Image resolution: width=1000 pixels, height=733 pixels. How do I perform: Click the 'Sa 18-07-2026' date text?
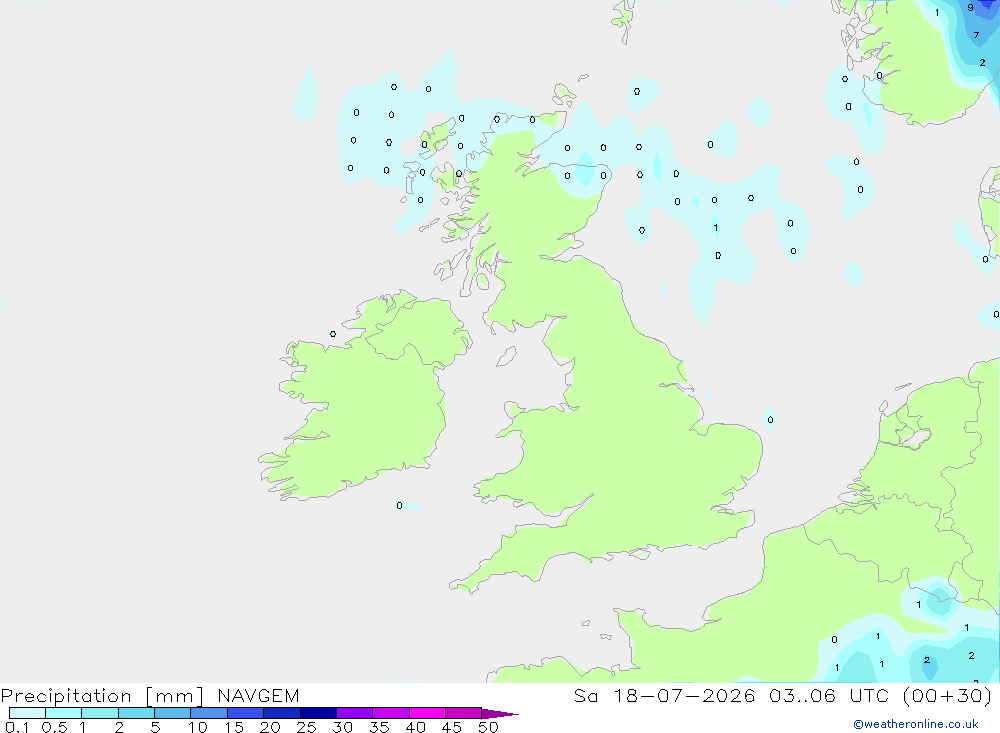click(x=664, y=695)
